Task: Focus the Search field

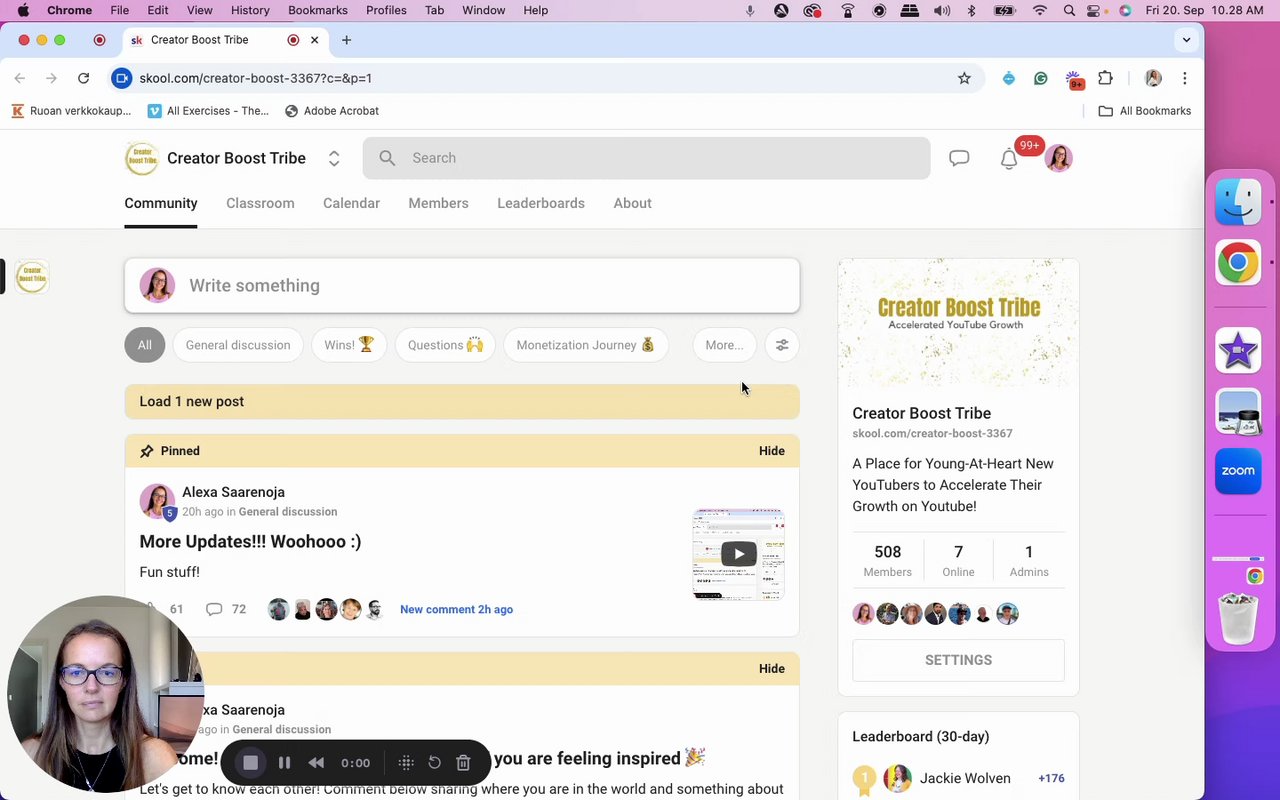Action: (x=646, y=158)
